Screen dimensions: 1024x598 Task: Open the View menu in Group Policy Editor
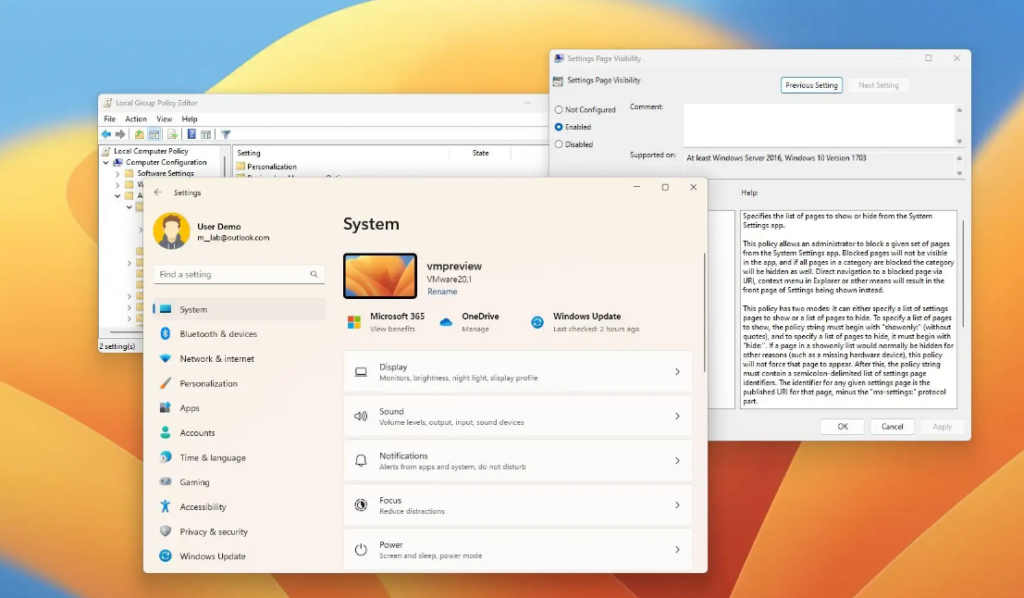pos(164,119)
